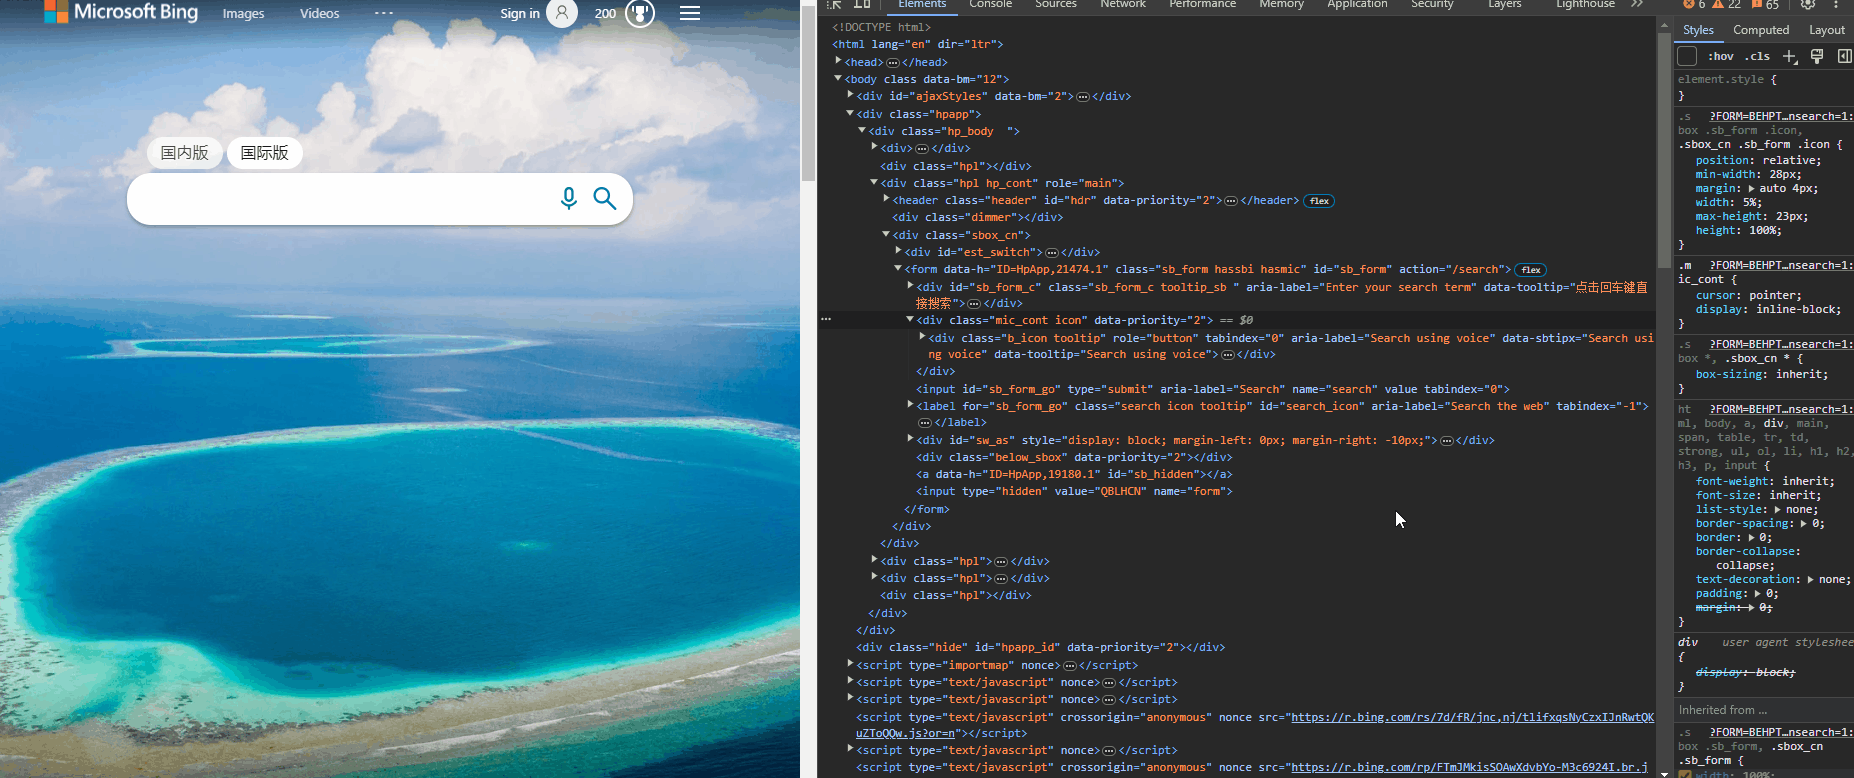Toggle the .cls class editor

point(1757,56)
